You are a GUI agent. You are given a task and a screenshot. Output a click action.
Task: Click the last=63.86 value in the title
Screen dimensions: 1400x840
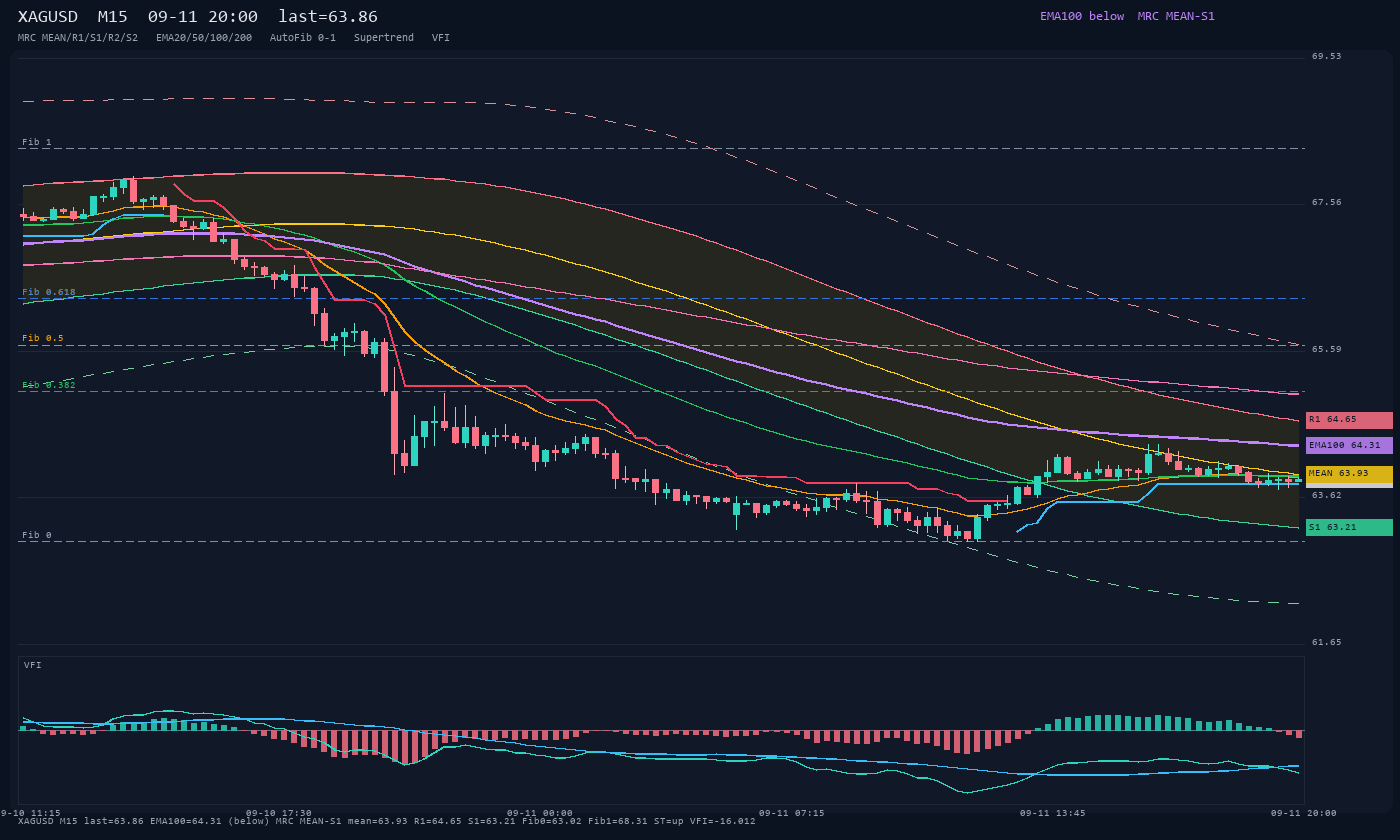coord(328,17)
